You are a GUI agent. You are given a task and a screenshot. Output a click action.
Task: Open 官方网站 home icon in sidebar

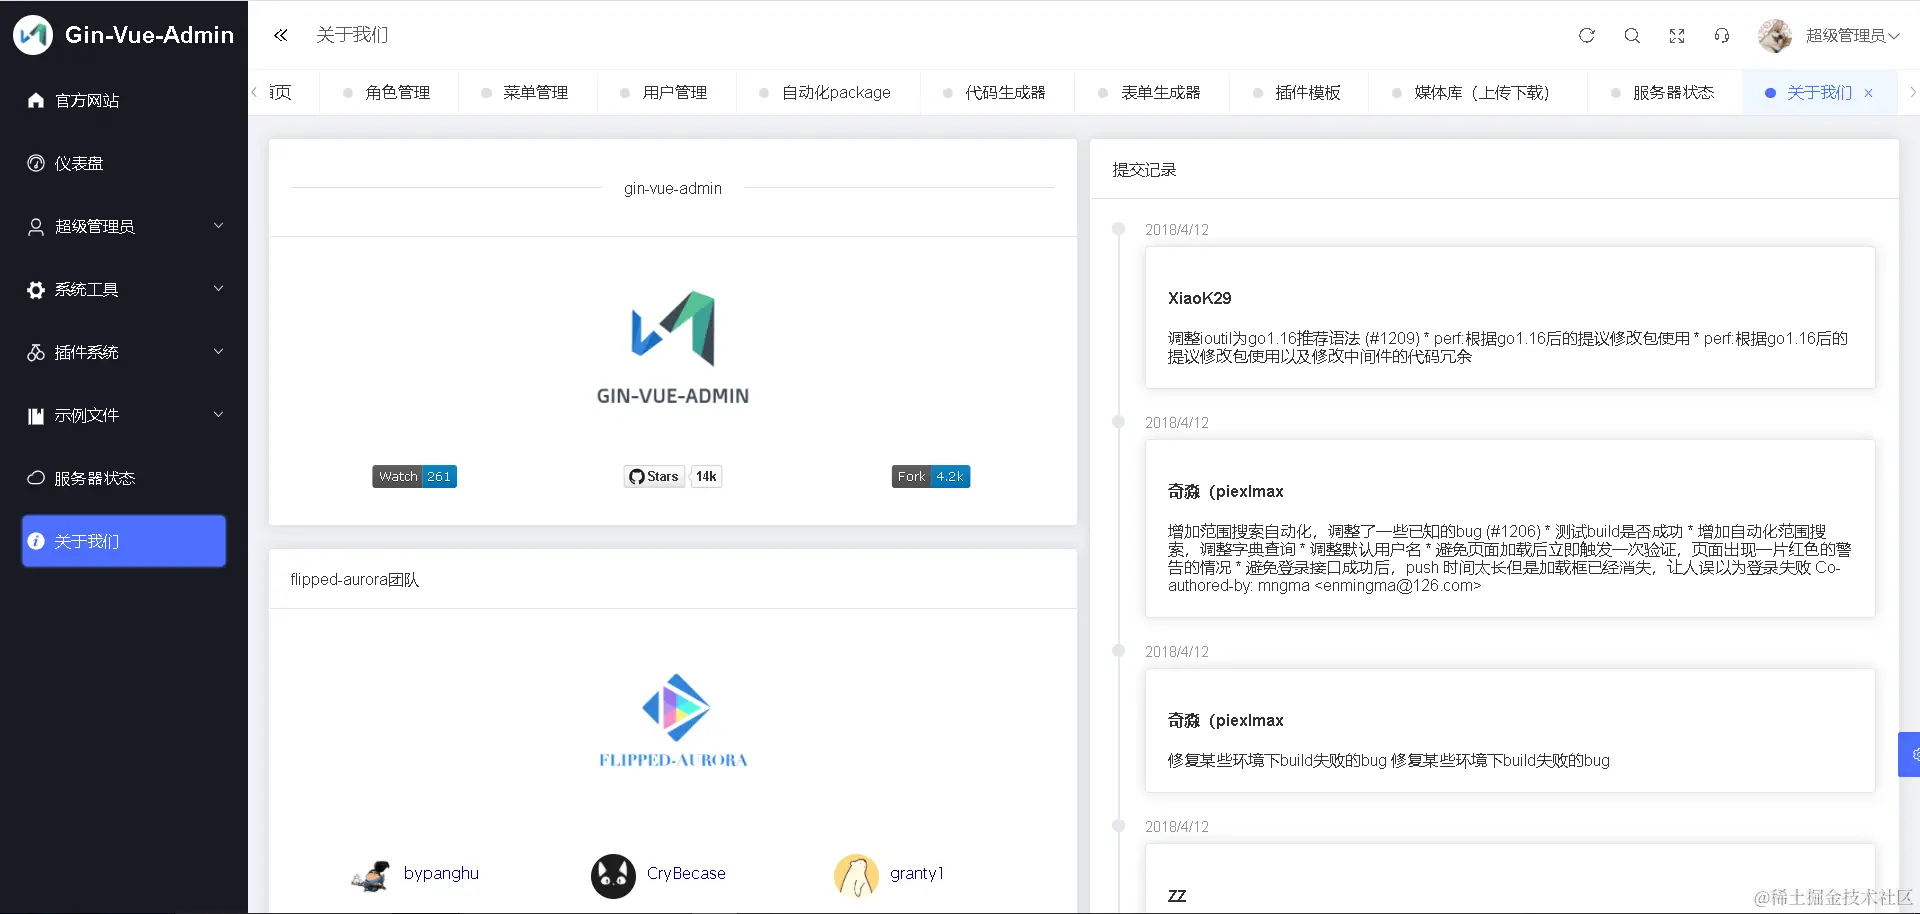click(36, 100)
